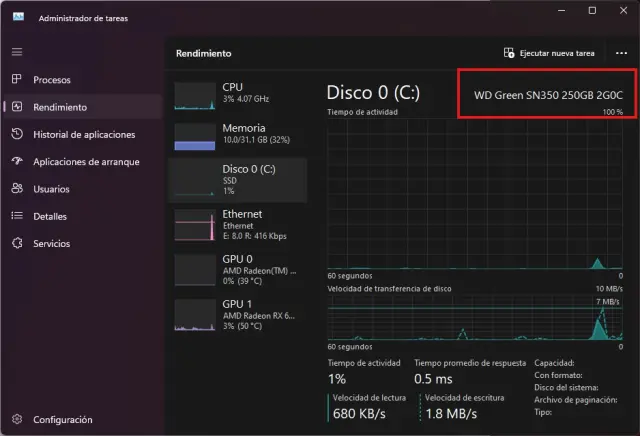Select the CPU performance graph item
Screen dimensions: 640x436
[243, 94]
